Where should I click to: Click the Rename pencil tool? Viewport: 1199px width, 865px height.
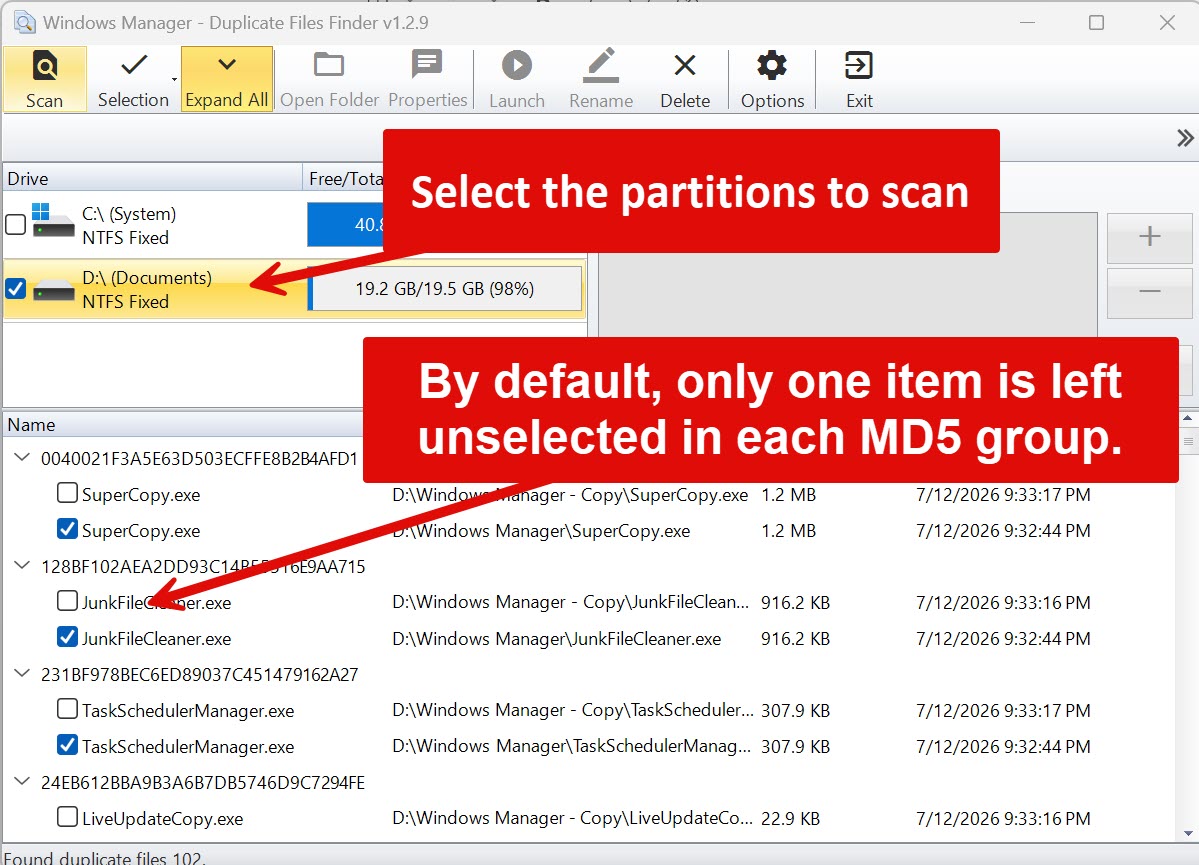(x=601, y=80)
